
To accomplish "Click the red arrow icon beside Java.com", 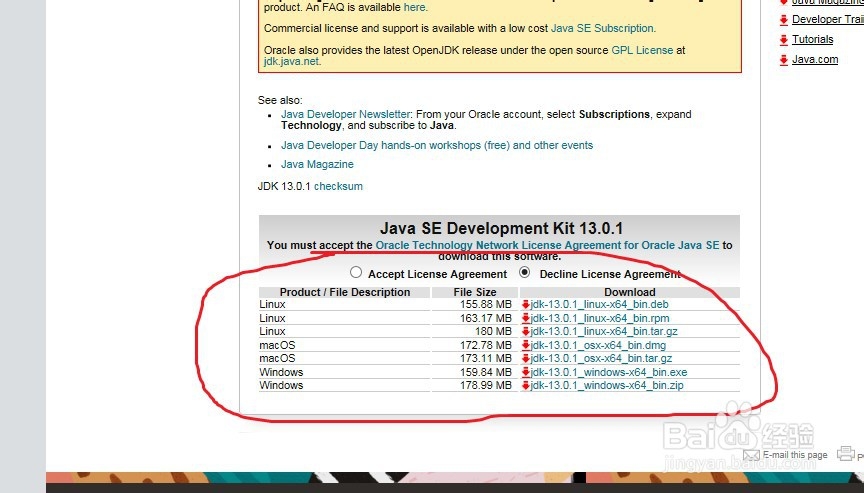I will [x=784, y=59].
